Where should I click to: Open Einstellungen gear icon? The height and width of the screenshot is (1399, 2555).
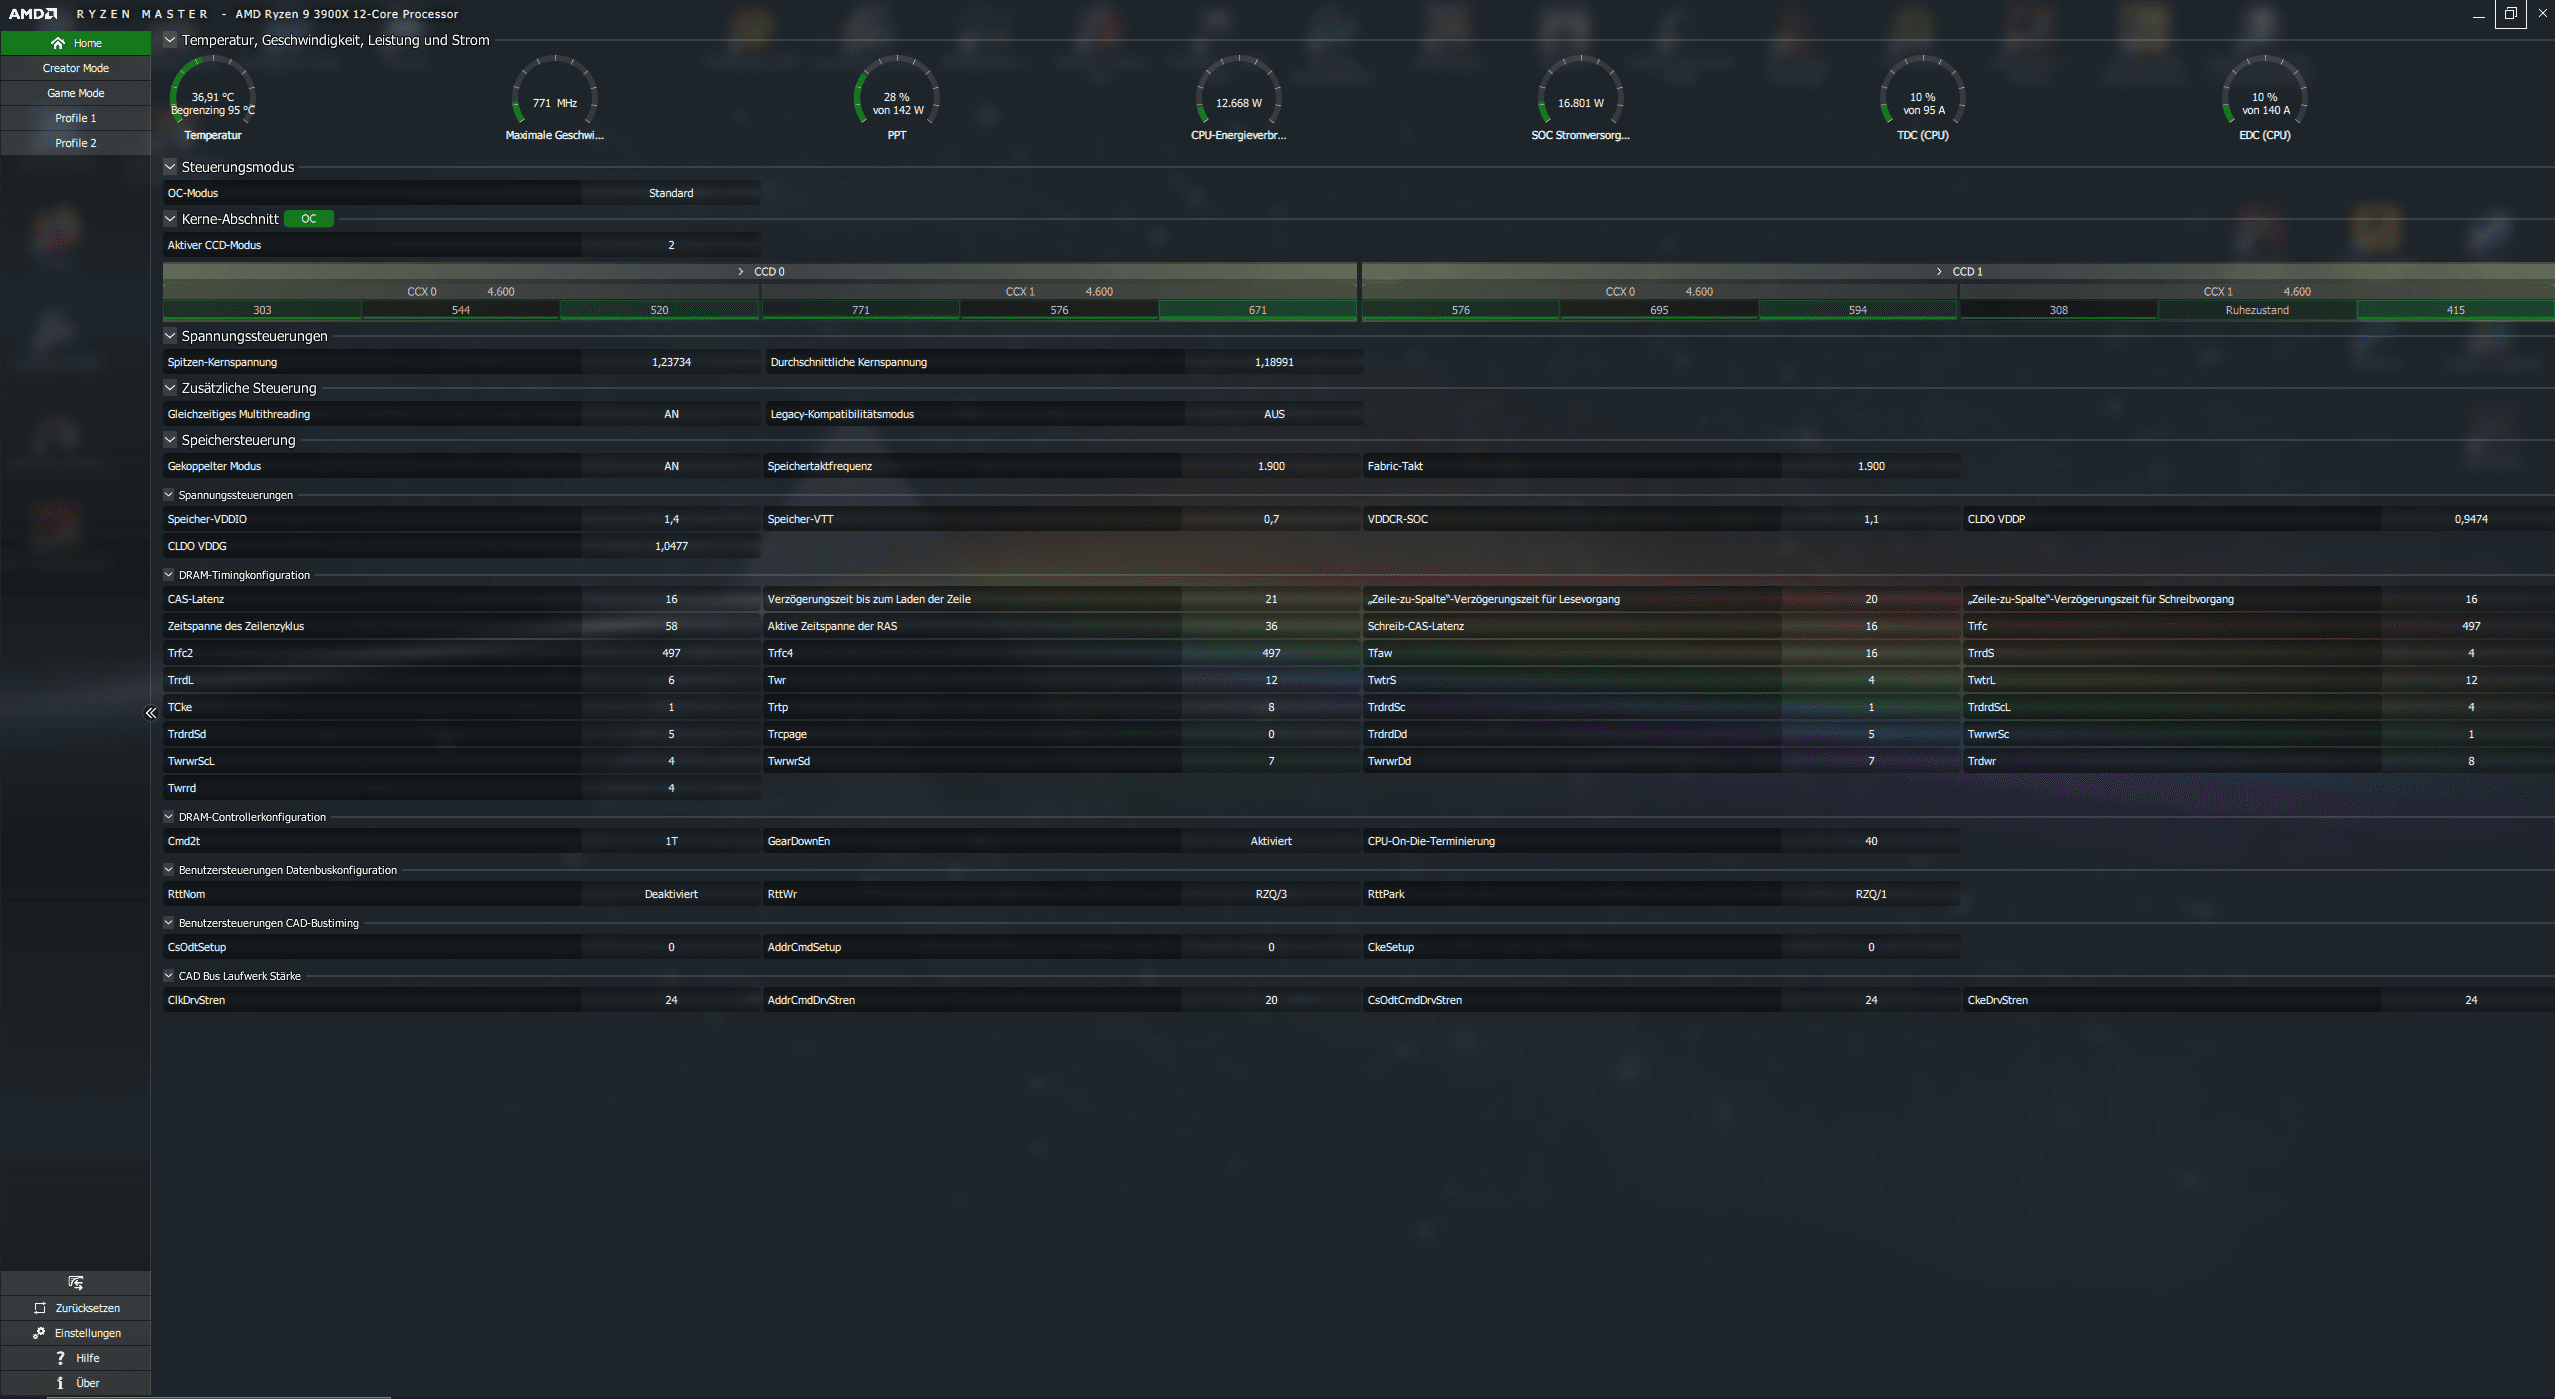coord(39,1333)
